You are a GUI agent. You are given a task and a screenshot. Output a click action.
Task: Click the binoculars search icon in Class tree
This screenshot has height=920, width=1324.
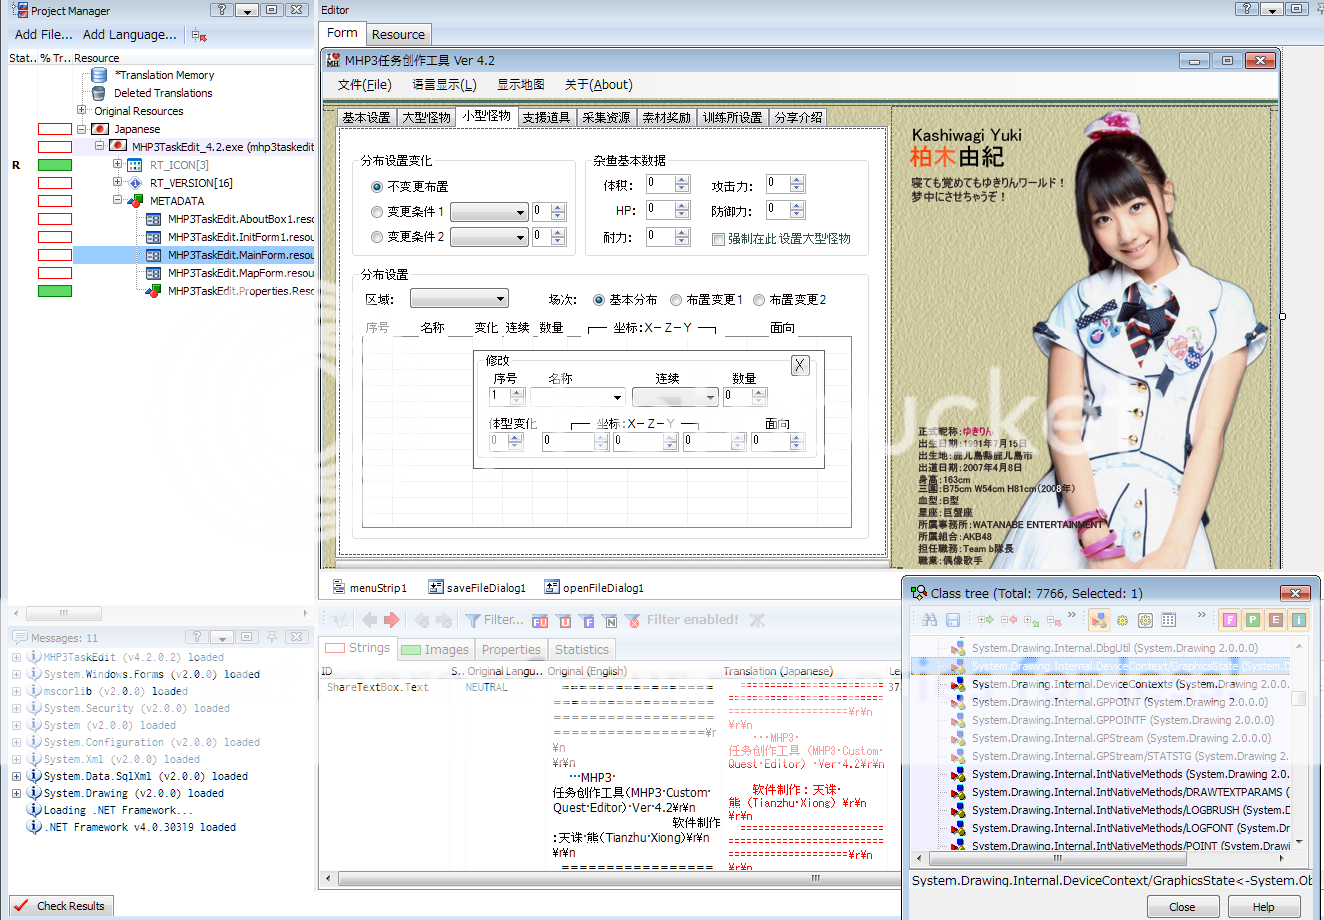point(930,620)
